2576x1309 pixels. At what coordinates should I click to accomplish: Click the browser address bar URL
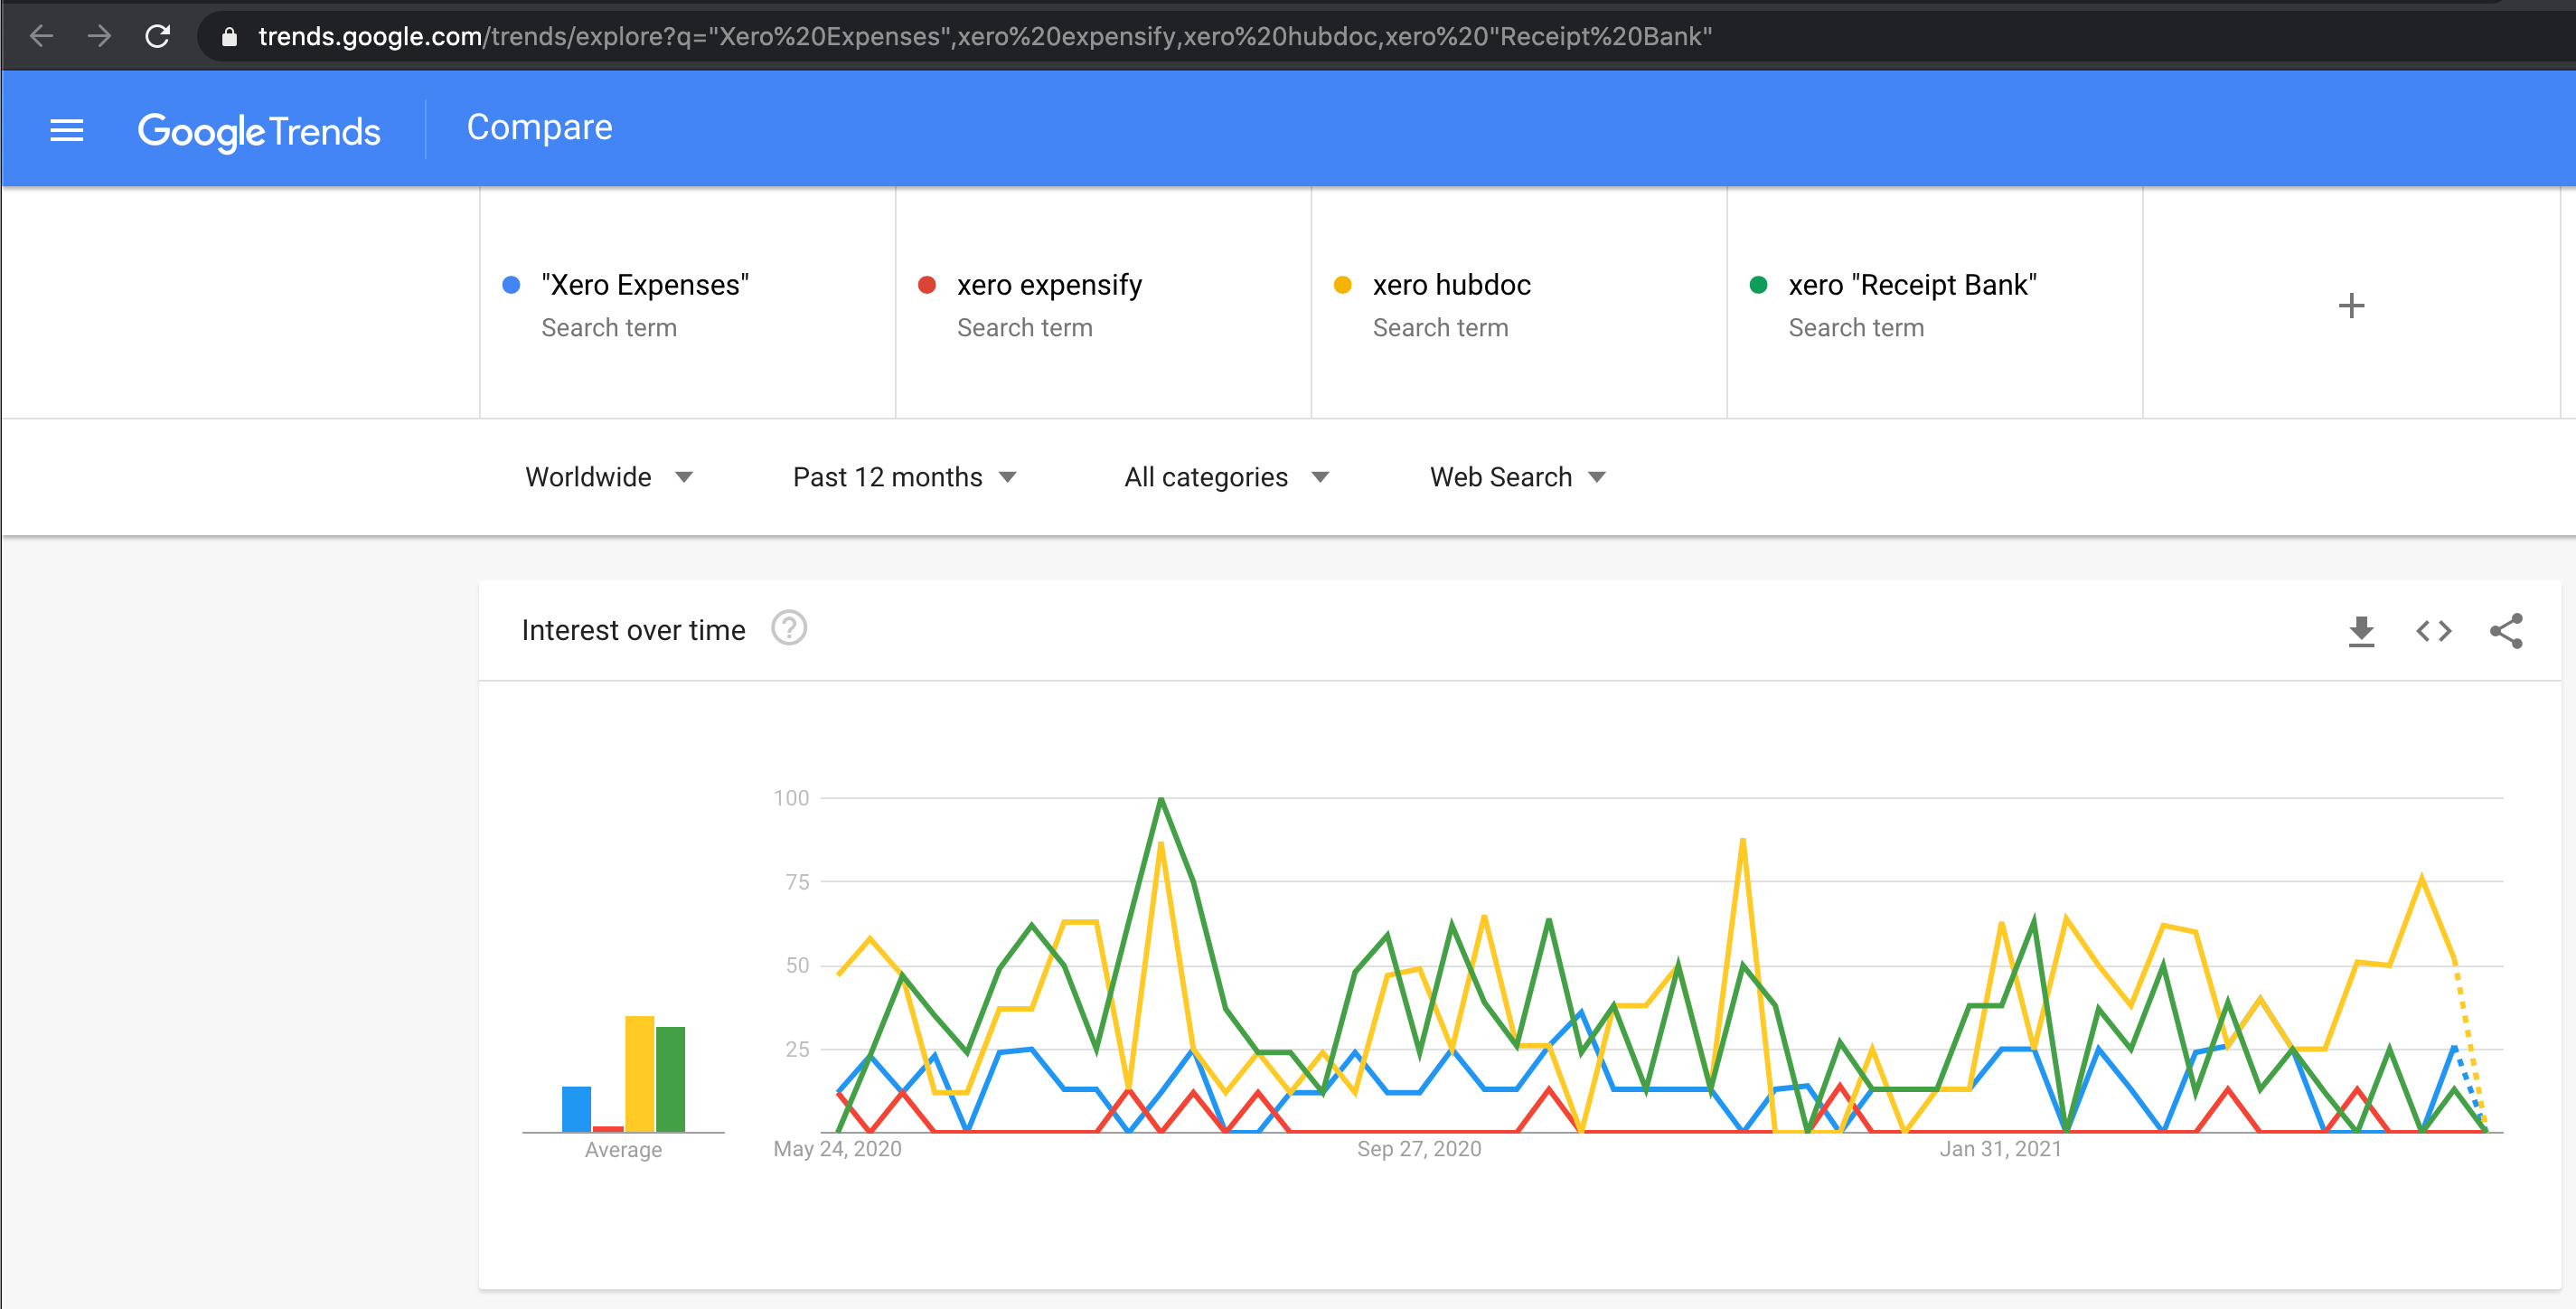[x=984, y=37]
